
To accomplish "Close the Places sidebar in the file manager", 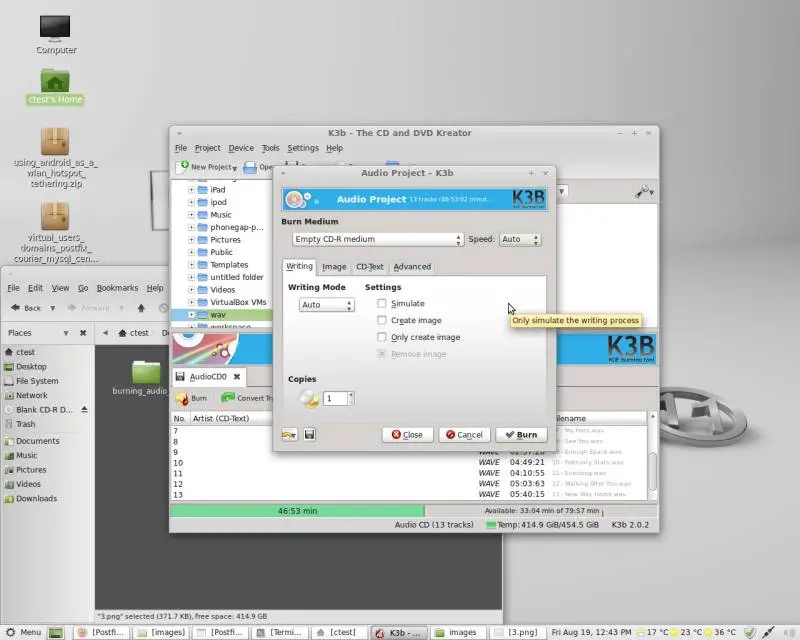I will pyautogui.click(x=83, y=333).
